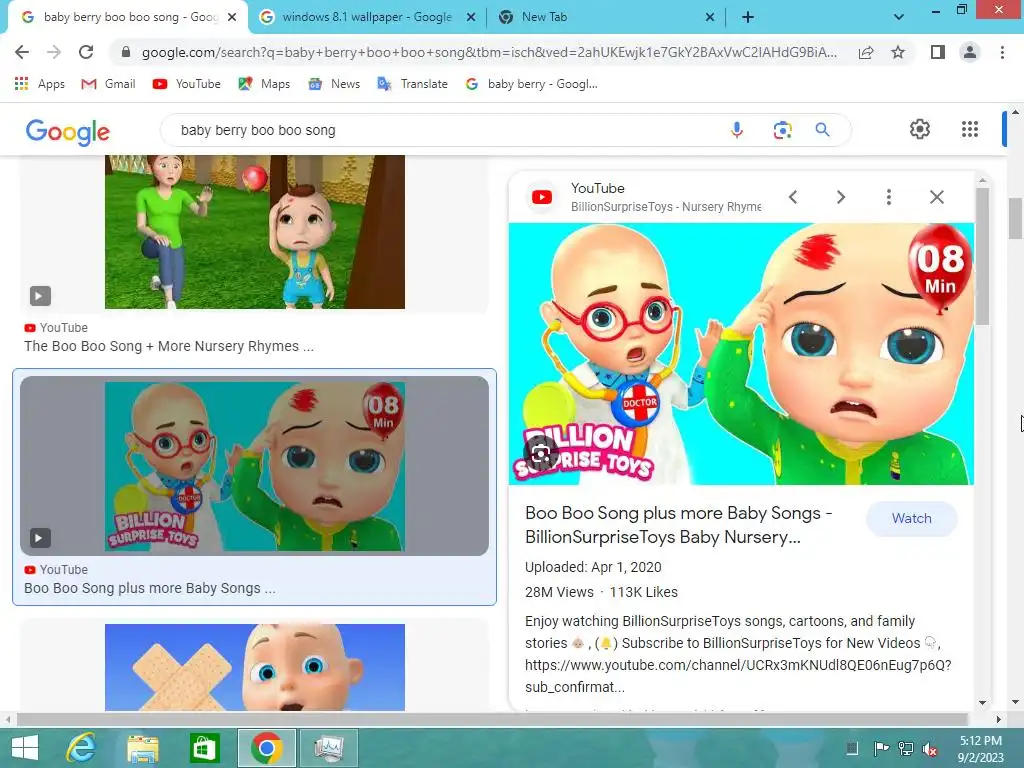The height and width of the screenshot is (768, 1024).
Task: Open the Chrome side panel
Action: point(938,52)
